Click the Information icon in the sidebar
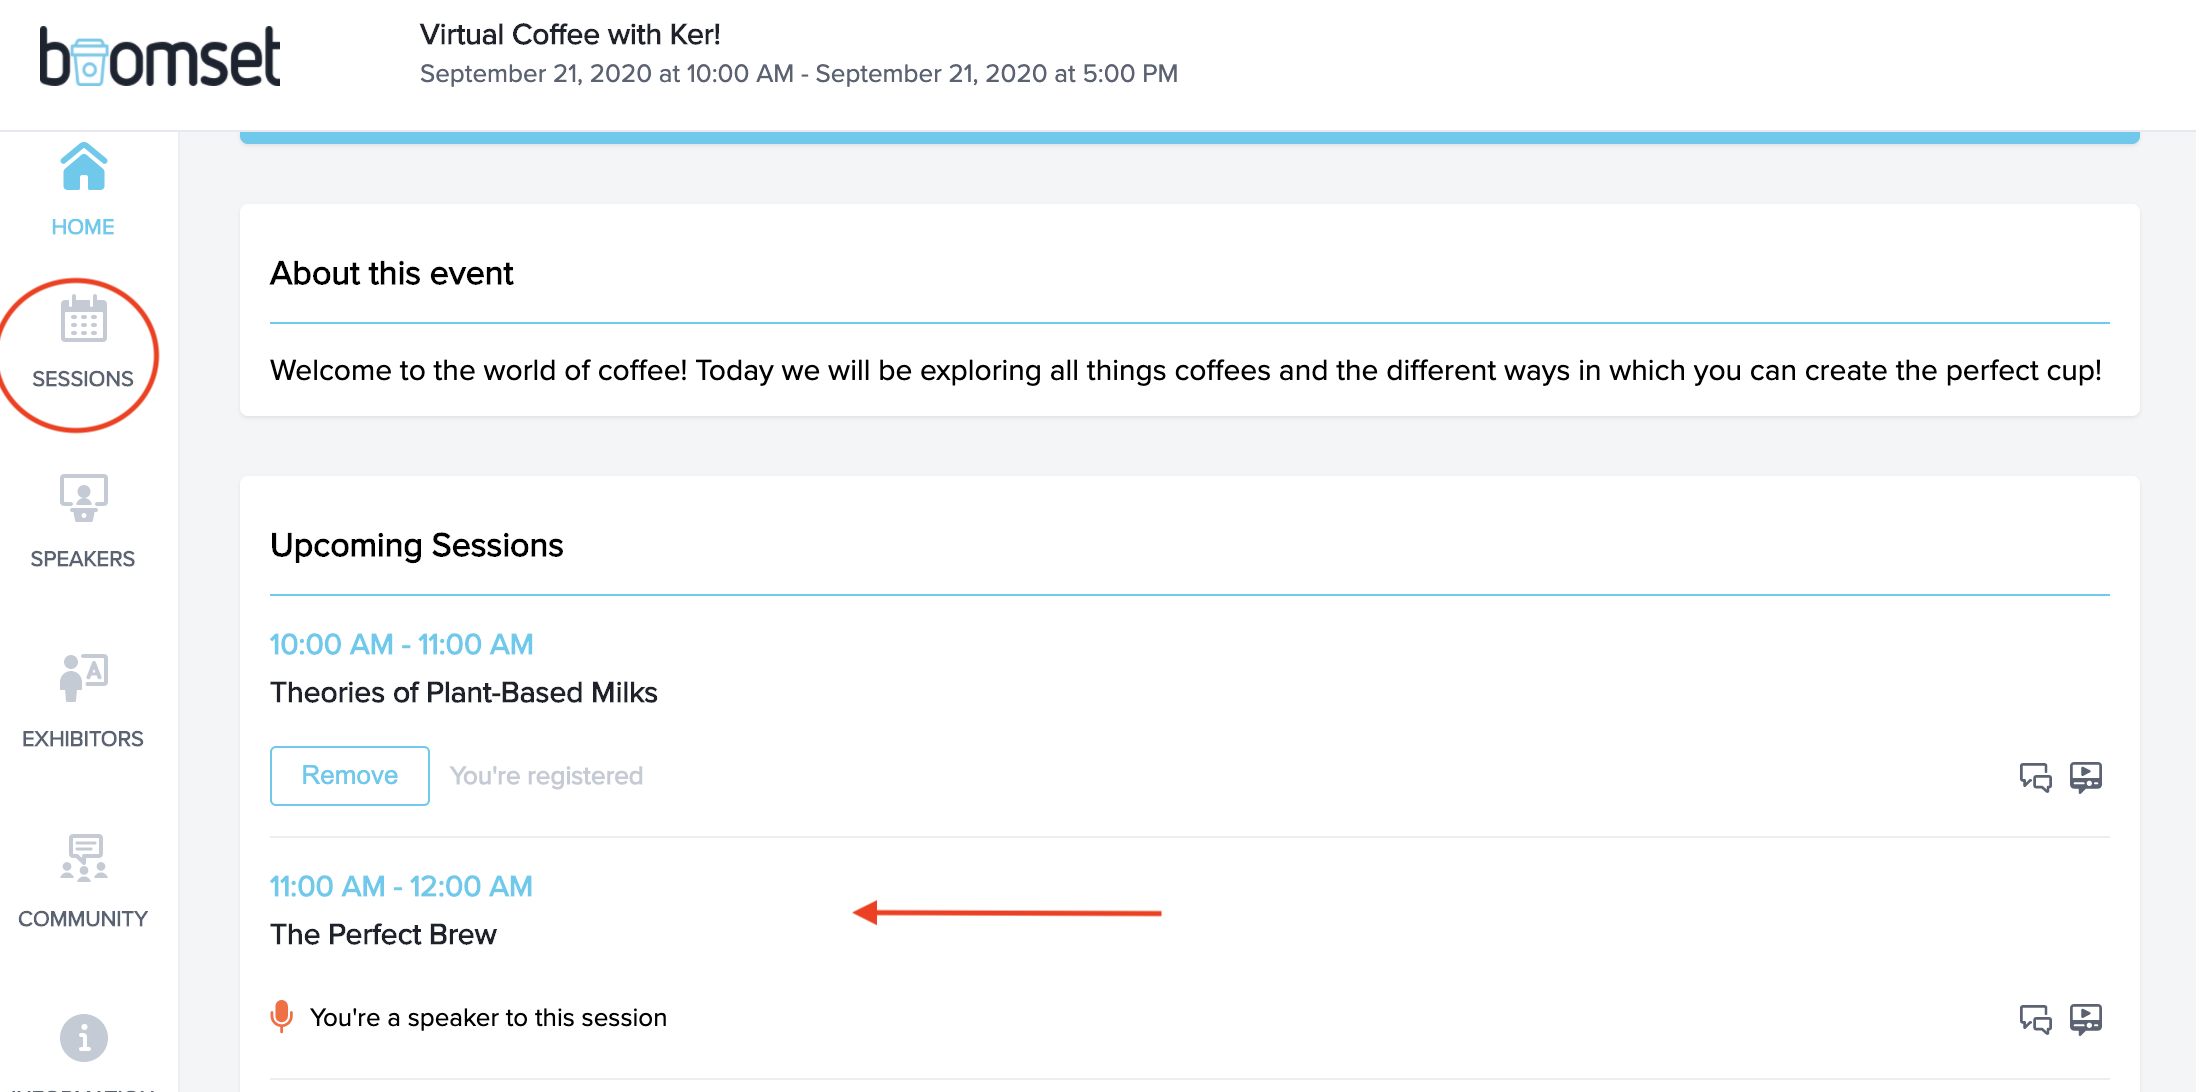Screen dimensions: 2196x1092 [83, 1038]
